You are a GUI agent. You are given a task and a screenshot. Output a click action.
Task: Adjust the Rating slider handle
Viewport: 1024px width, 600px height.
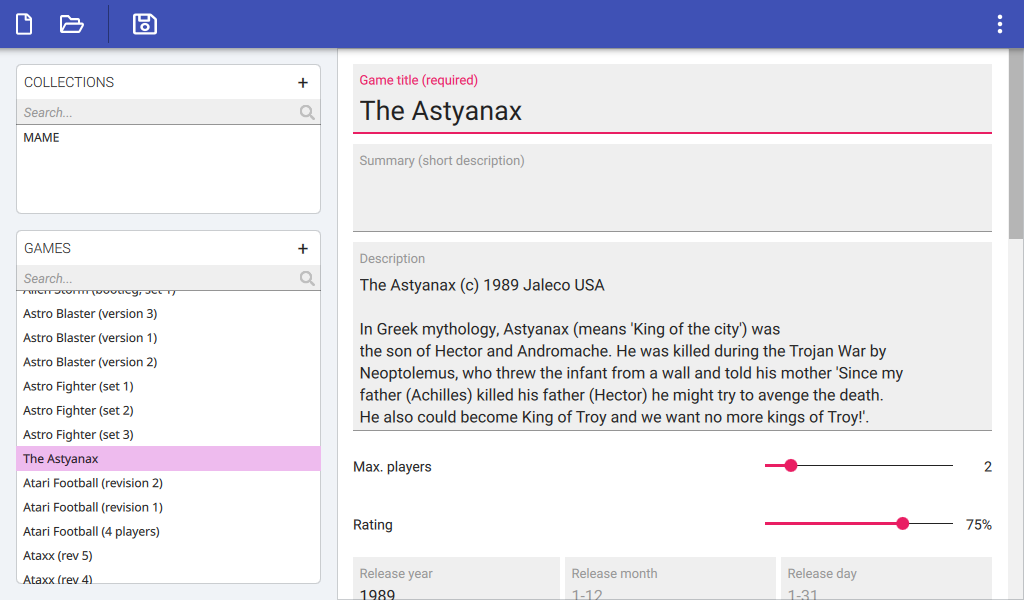903,523
